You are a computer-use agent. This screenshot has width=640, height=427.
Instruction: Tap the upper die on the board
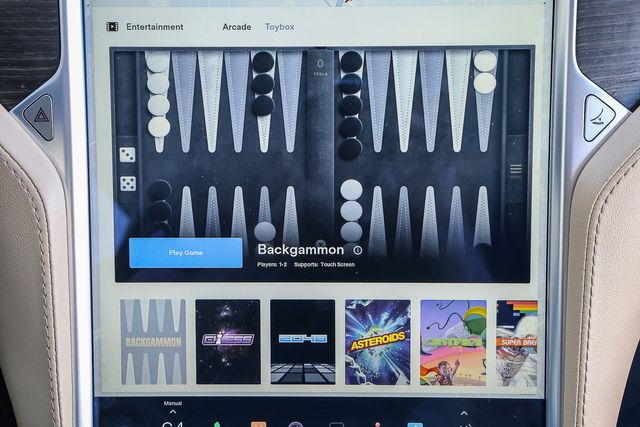pos(128,154)
